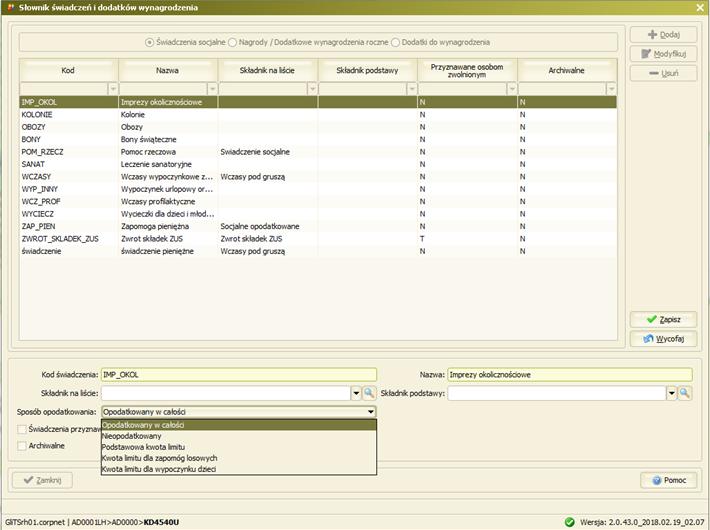
Task: Select the WCZ_PROF row
Action: (x=318, y=202)
